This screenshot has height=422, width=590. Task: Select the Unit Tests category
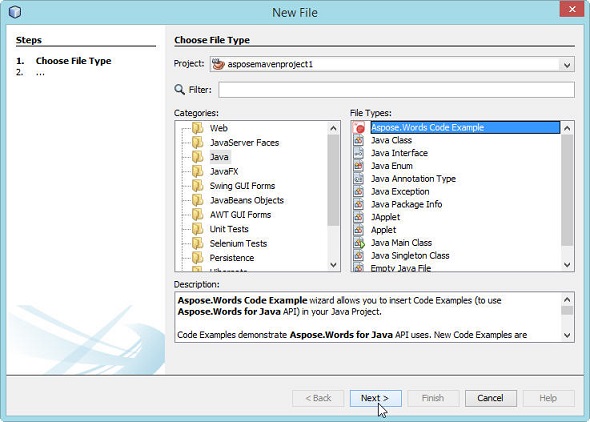click(229, 229)
